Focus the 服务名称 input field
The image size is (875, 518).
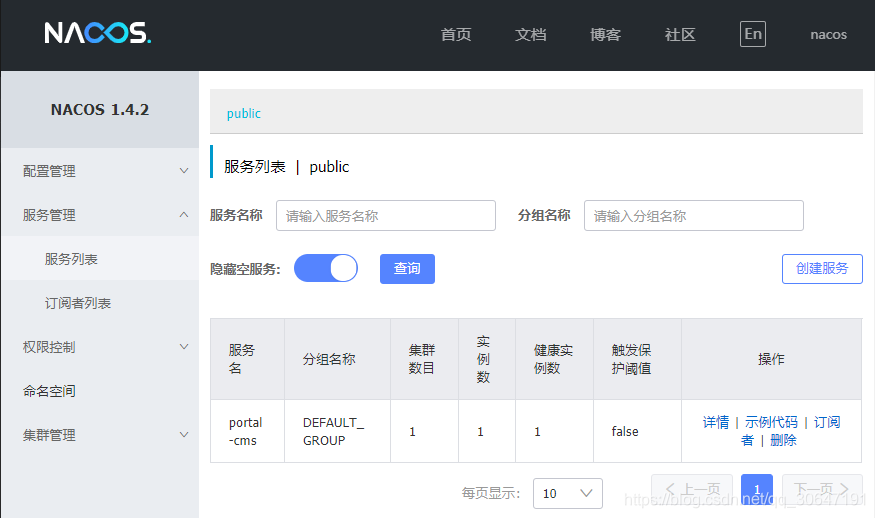coord(386,215)
